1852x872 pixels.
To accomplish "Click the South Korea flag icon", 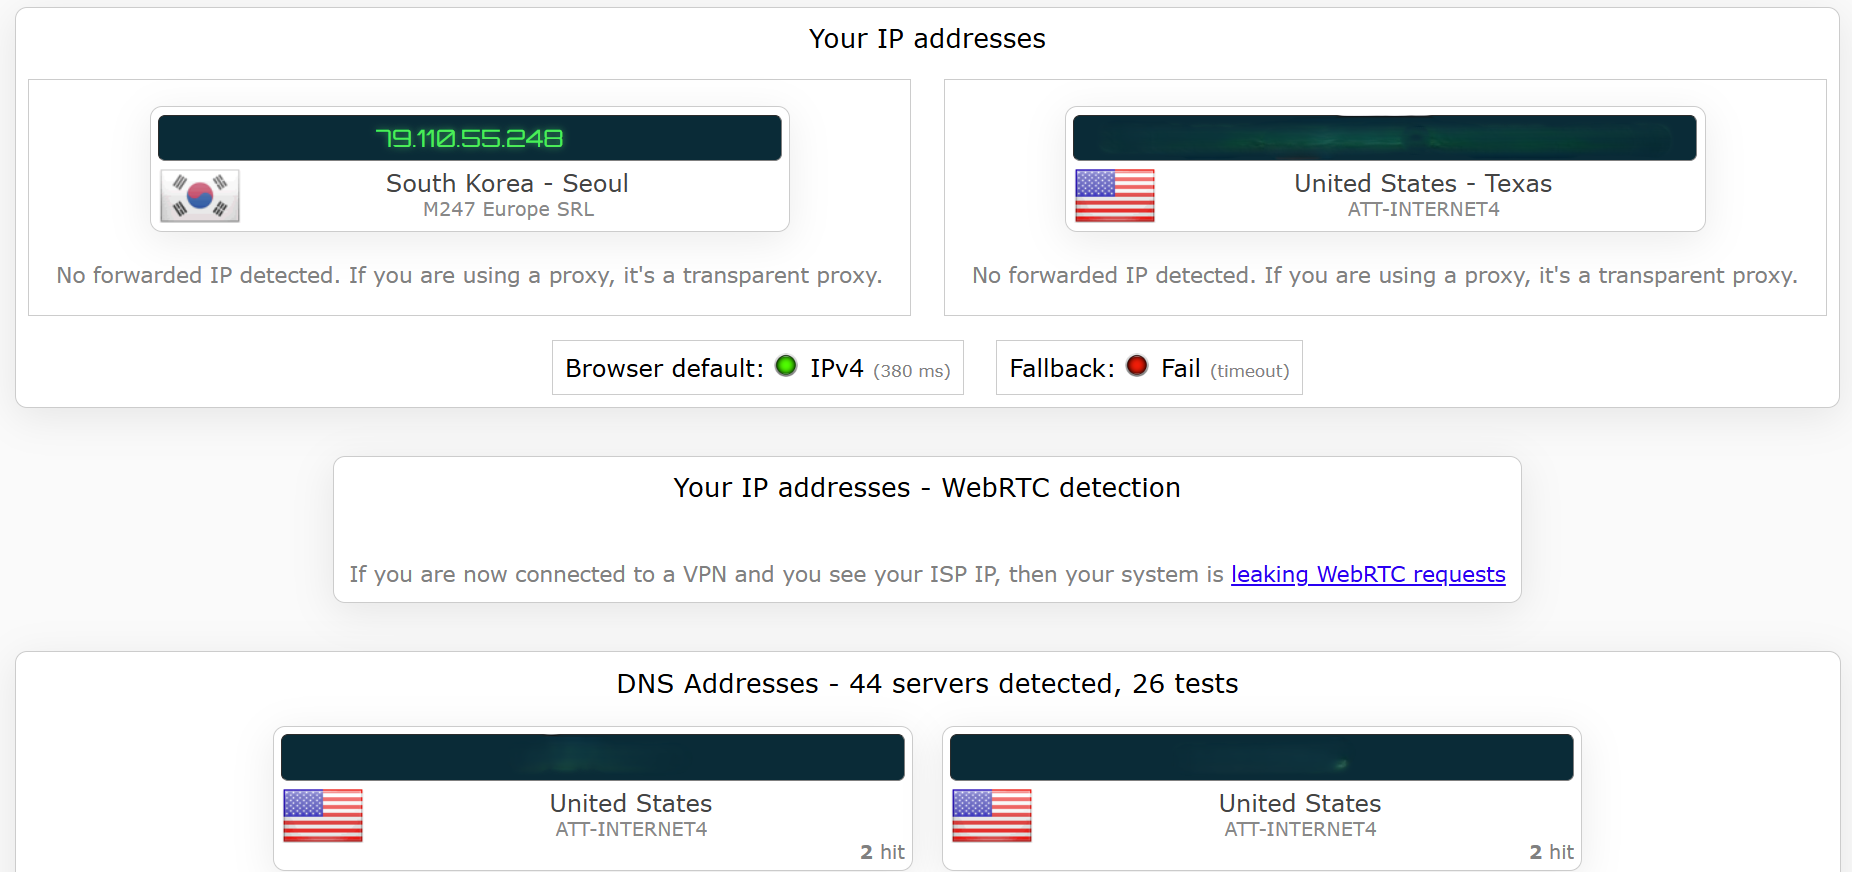I will pyautogui.click(x=200, y=195).
